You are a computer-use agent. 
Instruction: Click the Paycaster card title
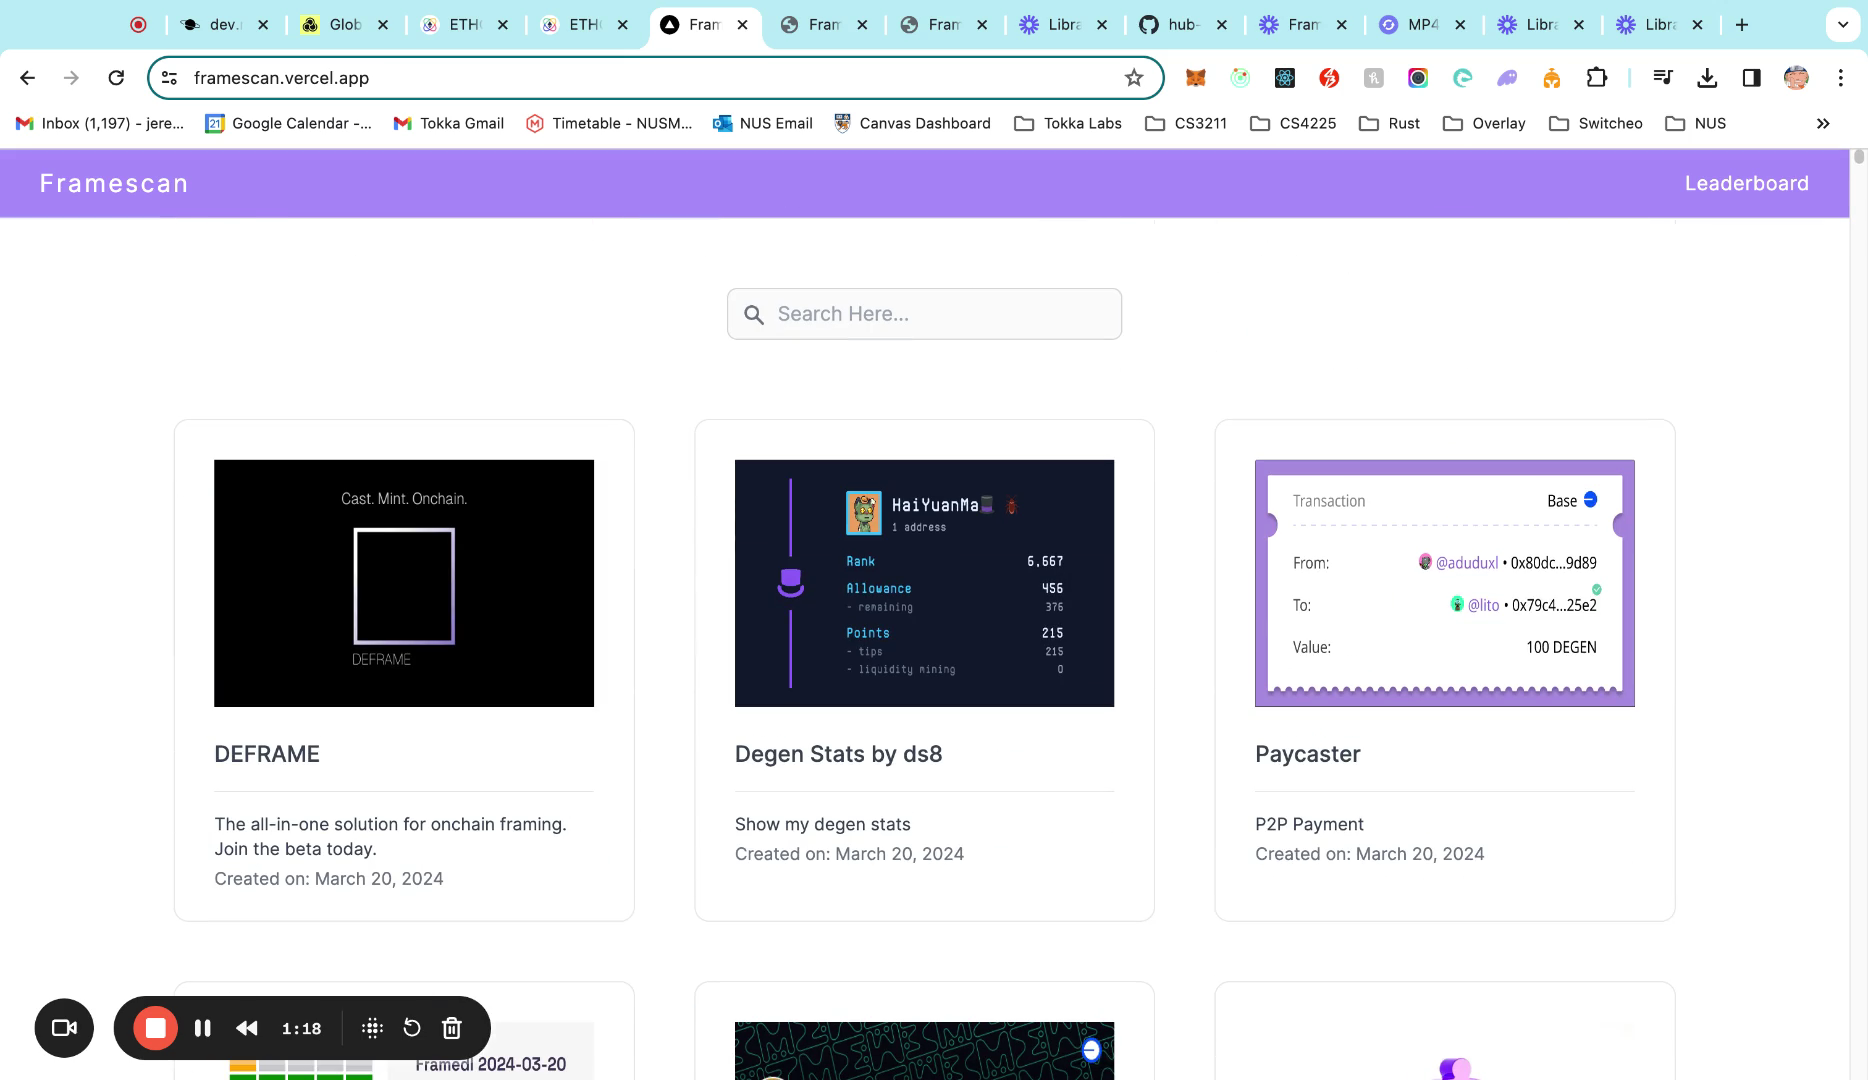(x=1308, y=754)
